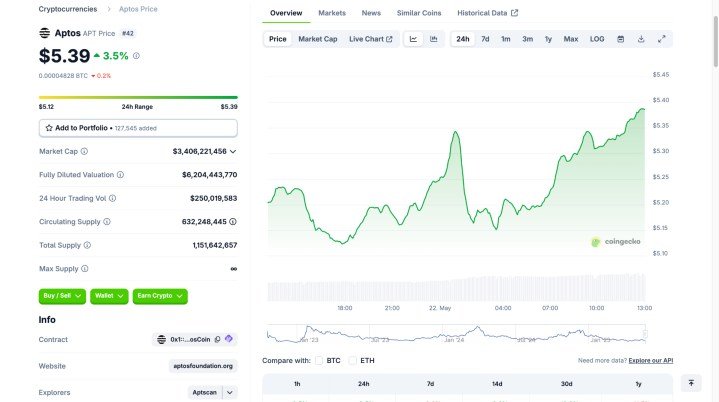Click the 1h column header
This screenshot has width=719, height=402.
pos(297,384)
